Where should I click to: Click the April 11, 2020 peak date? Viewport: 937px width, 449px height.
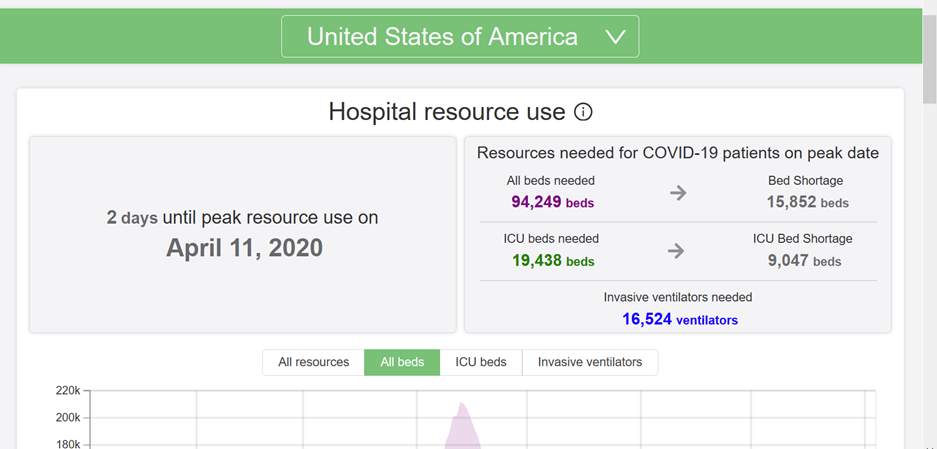(x=244, y=248)
